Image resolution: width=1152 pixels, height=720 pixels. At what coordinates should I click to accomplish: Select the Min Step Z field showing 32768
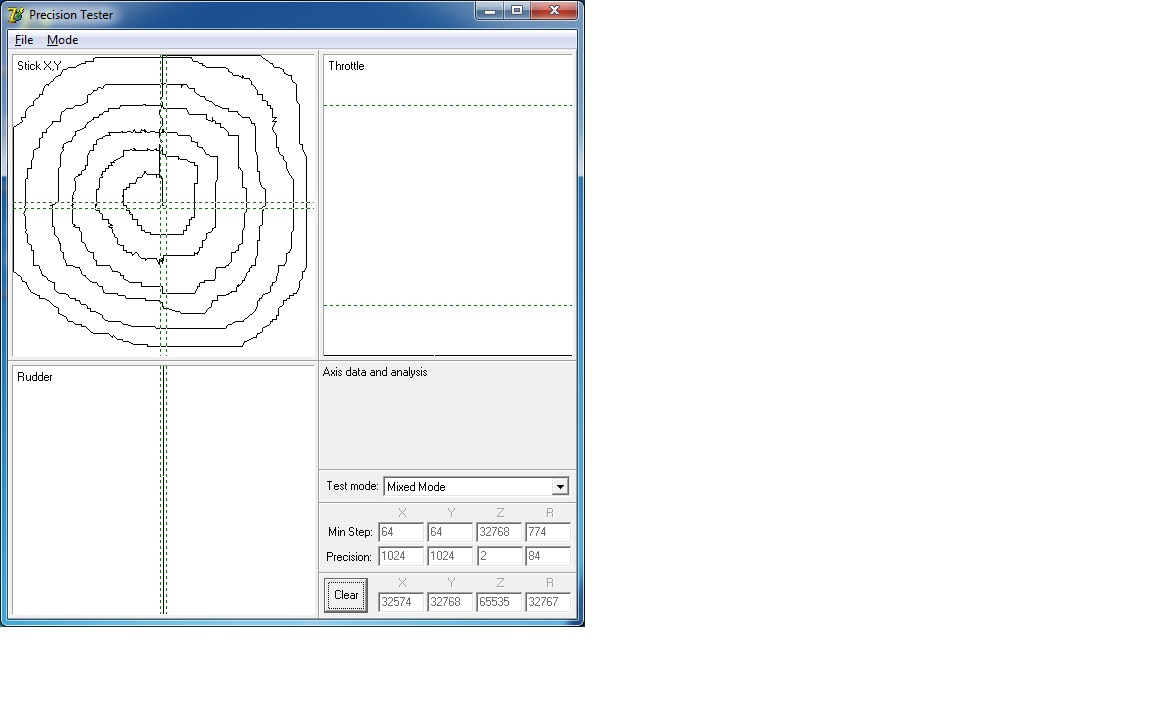[x=499, y=532]
